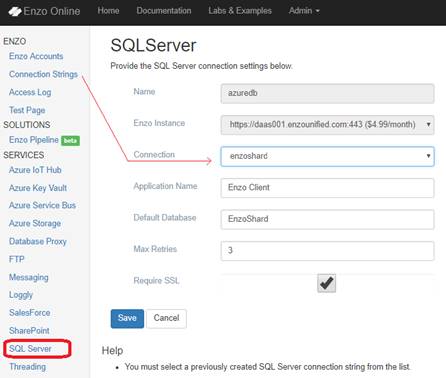Click the Require SSL label
Image resolution: width=446 pixels, height=378 pixels.
[x=156, y=281]
